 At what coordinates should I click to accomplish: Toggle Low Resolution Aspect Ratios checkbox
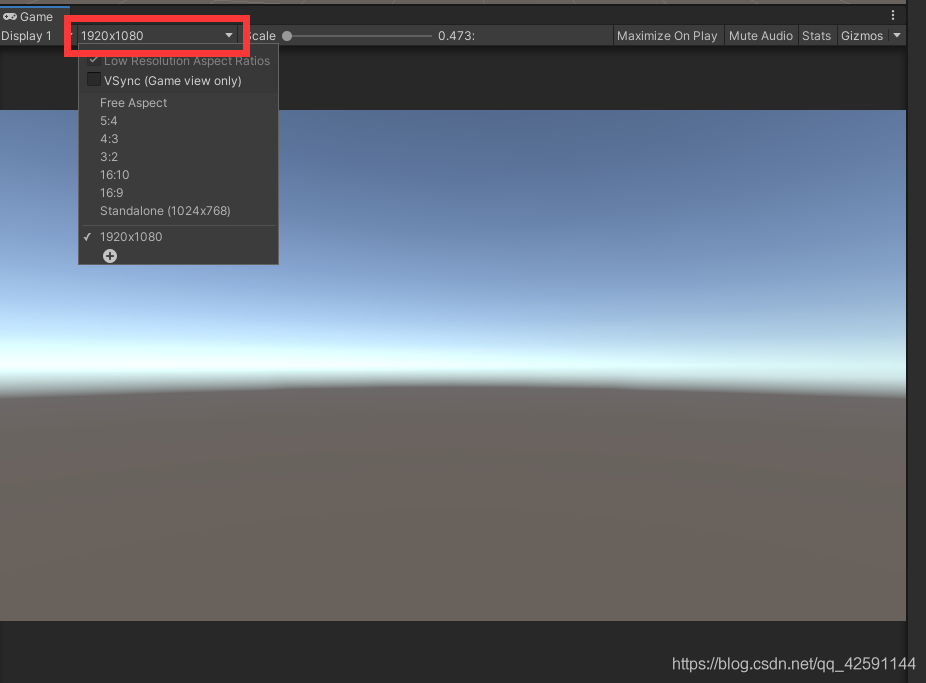pyautogui.click(x=93, y=60)
